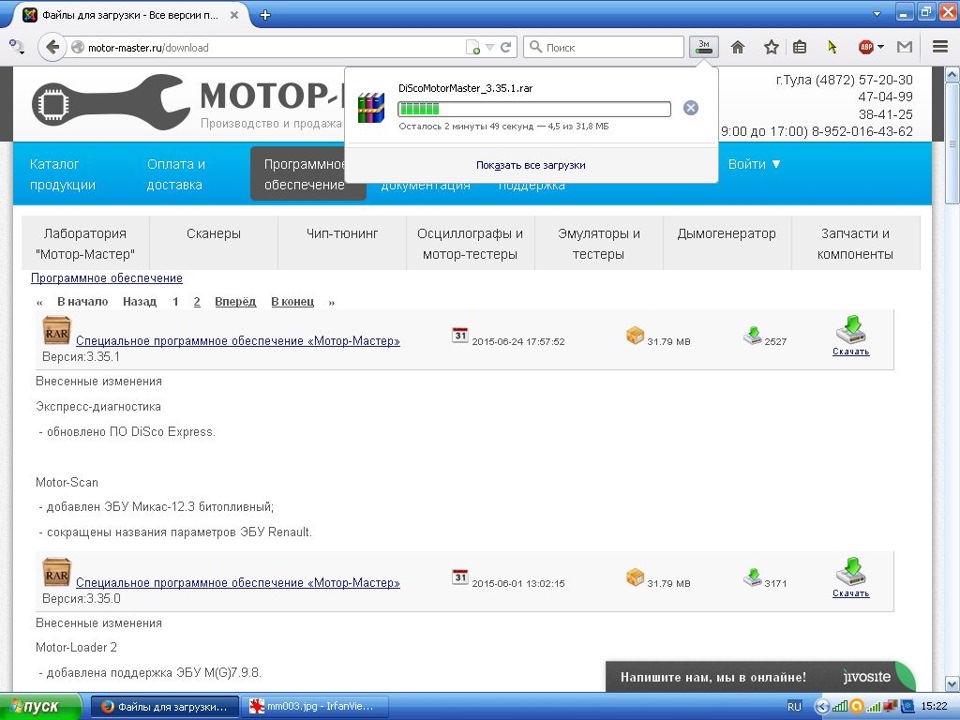Image resolution: width=960 pixels, height=720 pixels.
Task: Open the URL history dropdown arrow
Action: click(x=489, y=47)
